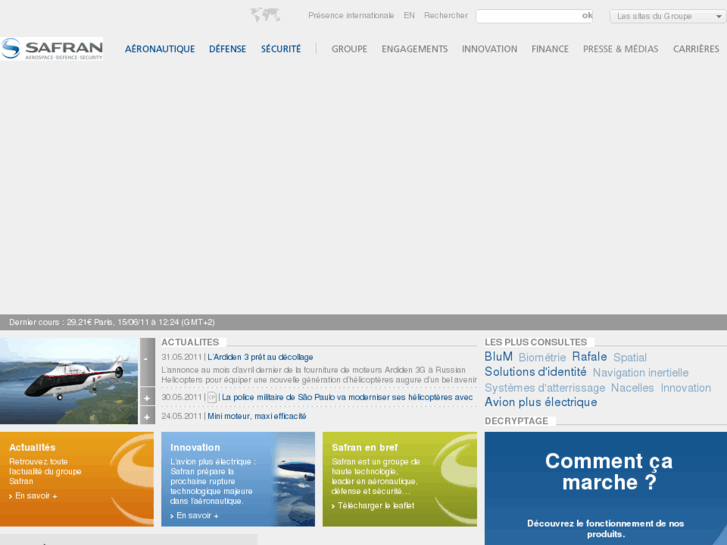Open the CP press release icon
Image resolution: width=727 pixels, height=545 pixels.
point(212,398)
